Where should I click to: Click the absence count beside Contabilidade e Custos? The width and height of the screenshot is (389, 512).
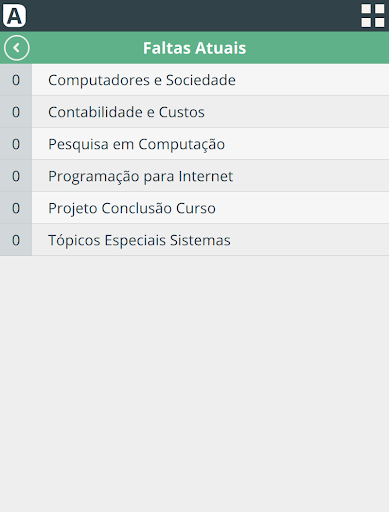(16, 112)
